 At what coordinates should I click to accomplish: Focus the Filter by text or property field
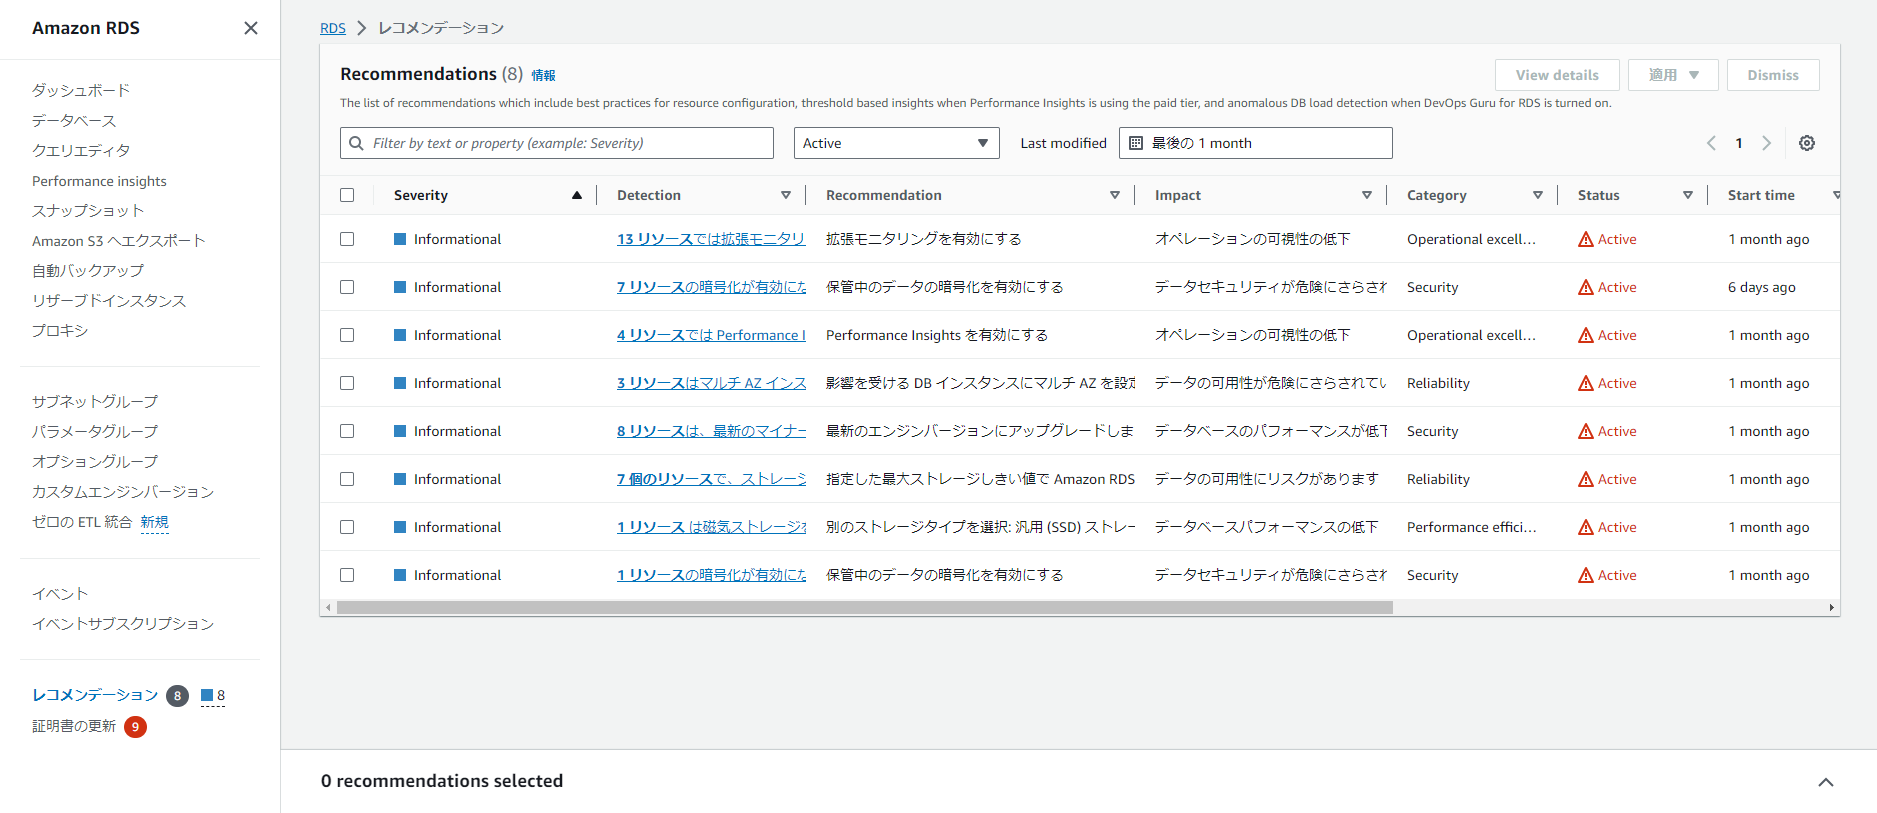(557, 143)
